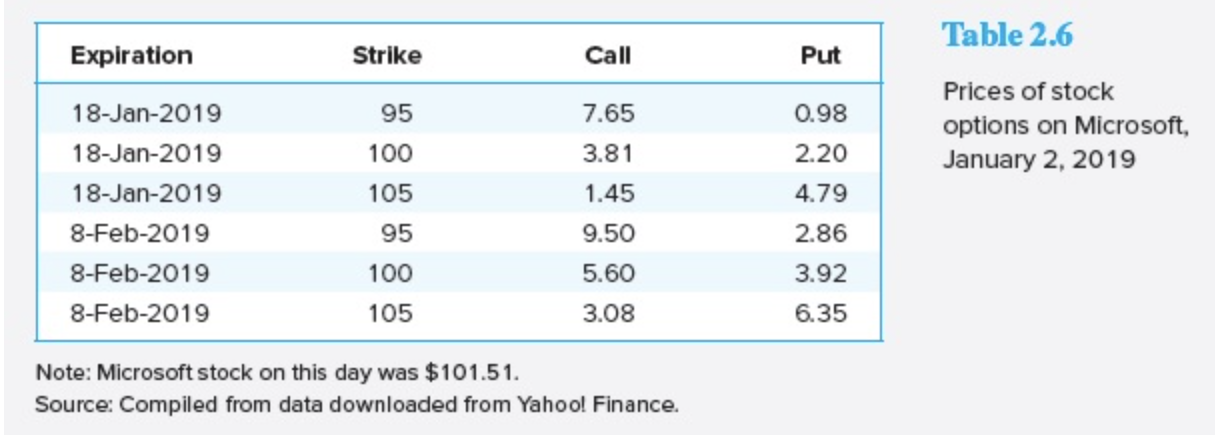Image resolution: width=1215 pixels, height=435 pixels.
Task: Click call price 5.60
Action: (x=608, y=274)
